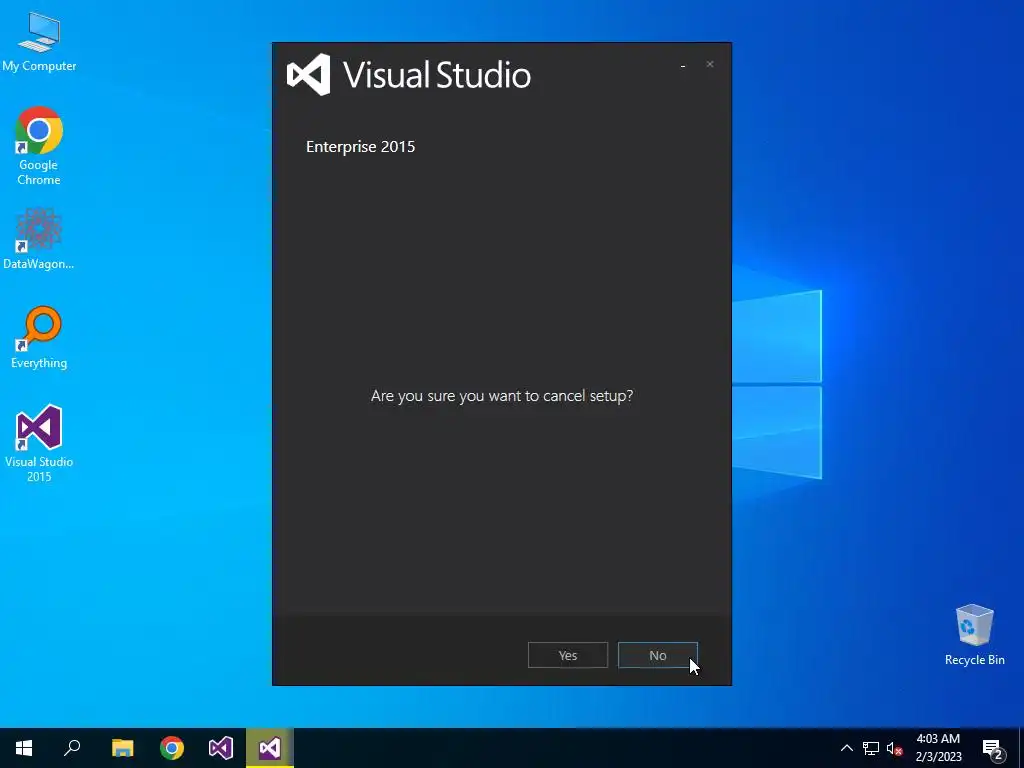Open My Computer desktop icon

(x=39, y=41)
